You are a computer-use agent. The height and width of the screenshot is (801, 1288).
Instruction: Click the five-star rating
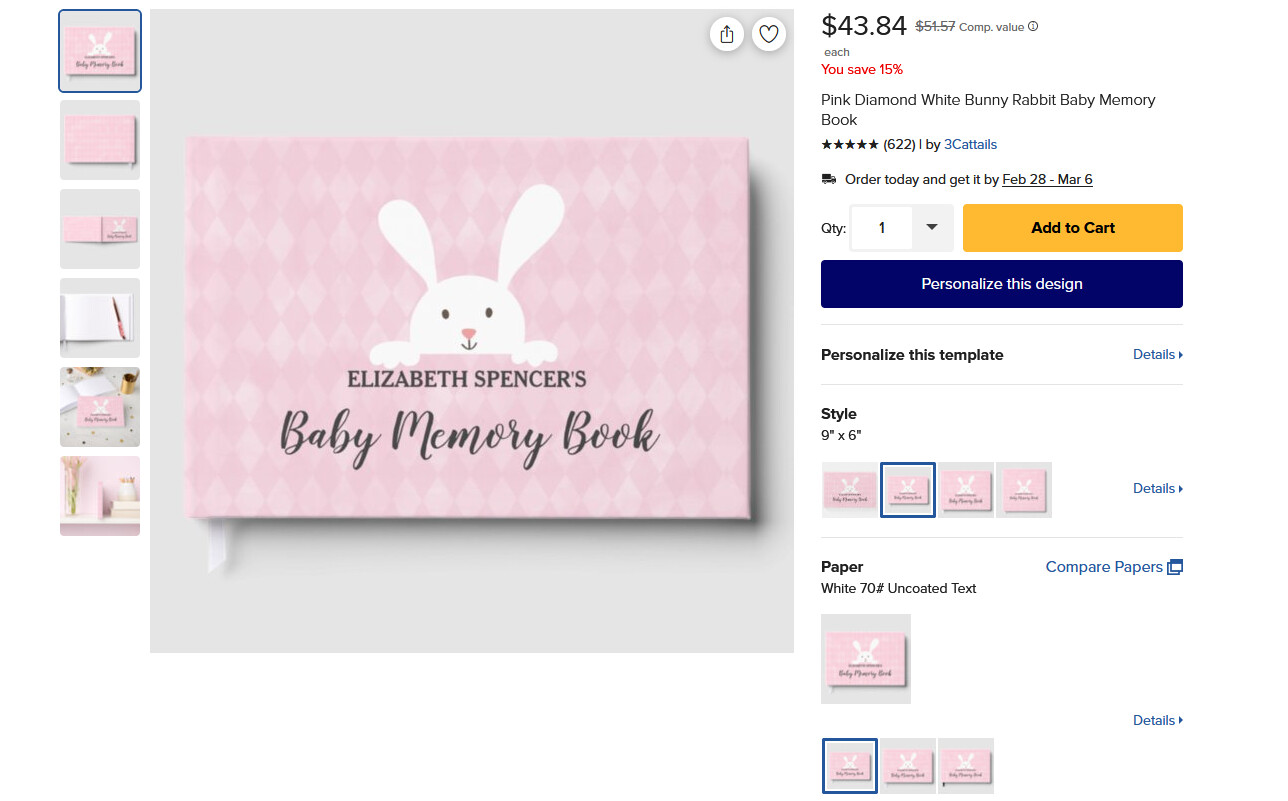[850, 144]
